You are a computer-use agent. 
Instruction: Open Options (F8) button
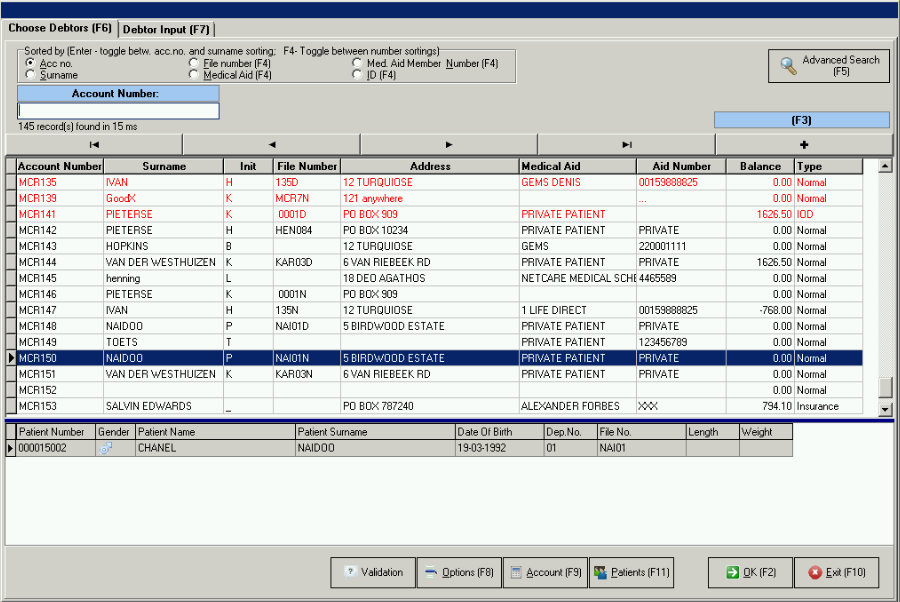coord(459,573)
